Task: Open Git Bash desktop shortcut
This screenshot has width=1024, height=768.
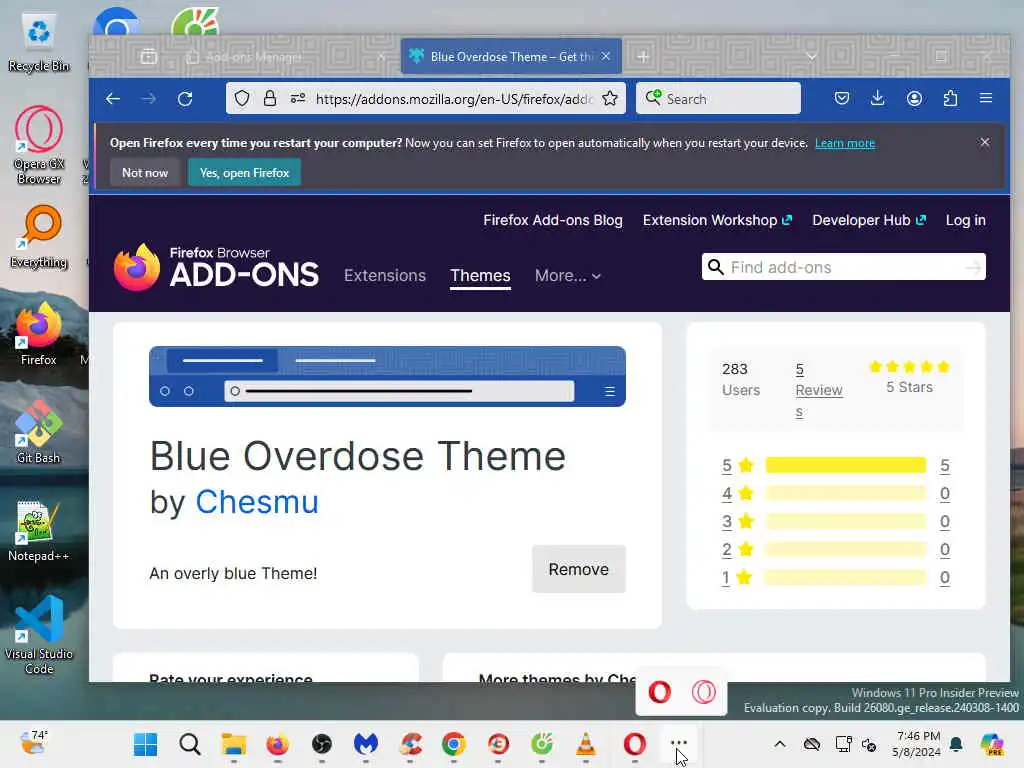Action: (x=39, y=432)
